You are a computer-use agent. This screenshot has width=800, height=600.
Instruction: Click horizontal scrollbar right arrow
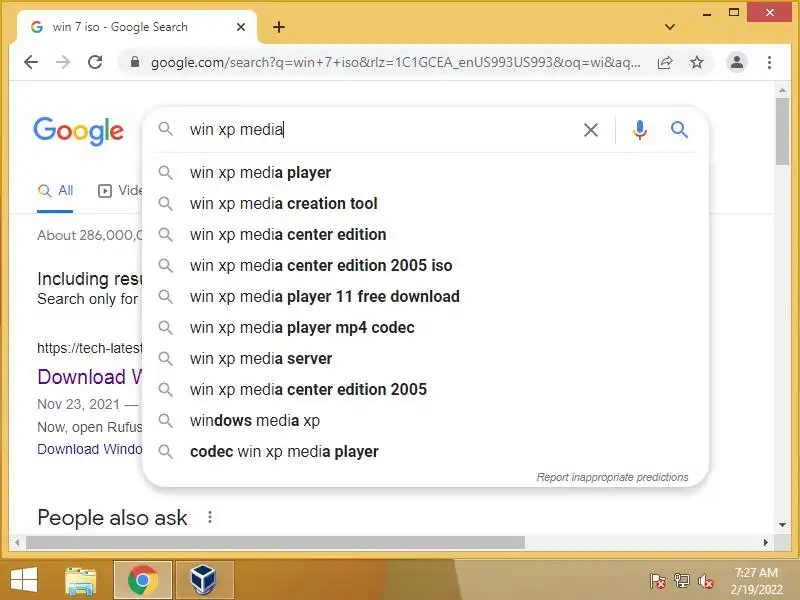coord(766,542)
